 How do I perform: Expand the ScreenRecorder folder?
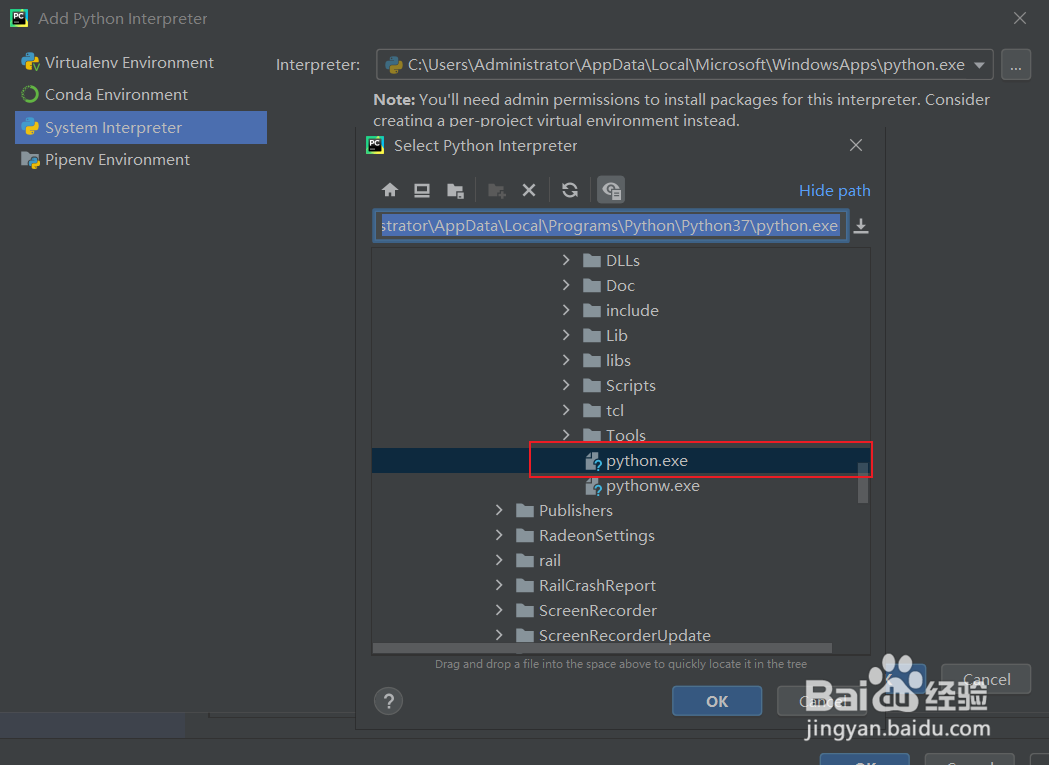pyautogui.click(x=499, y=610)
